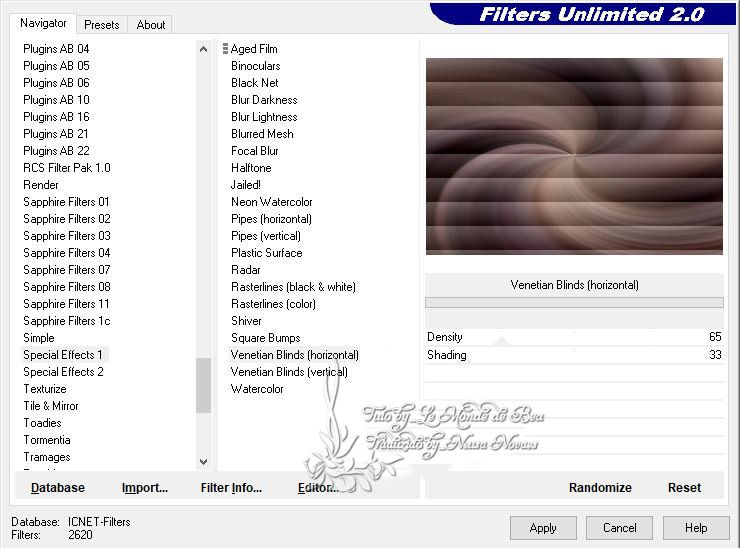740x548 pixels.
Task: Choose the Binoculars filter
Action: pos(255,66)
